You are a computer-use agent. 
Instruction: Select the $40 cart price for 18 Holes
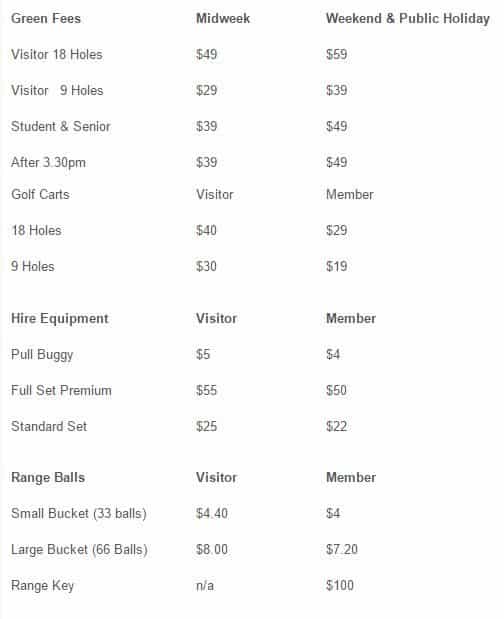206,230
